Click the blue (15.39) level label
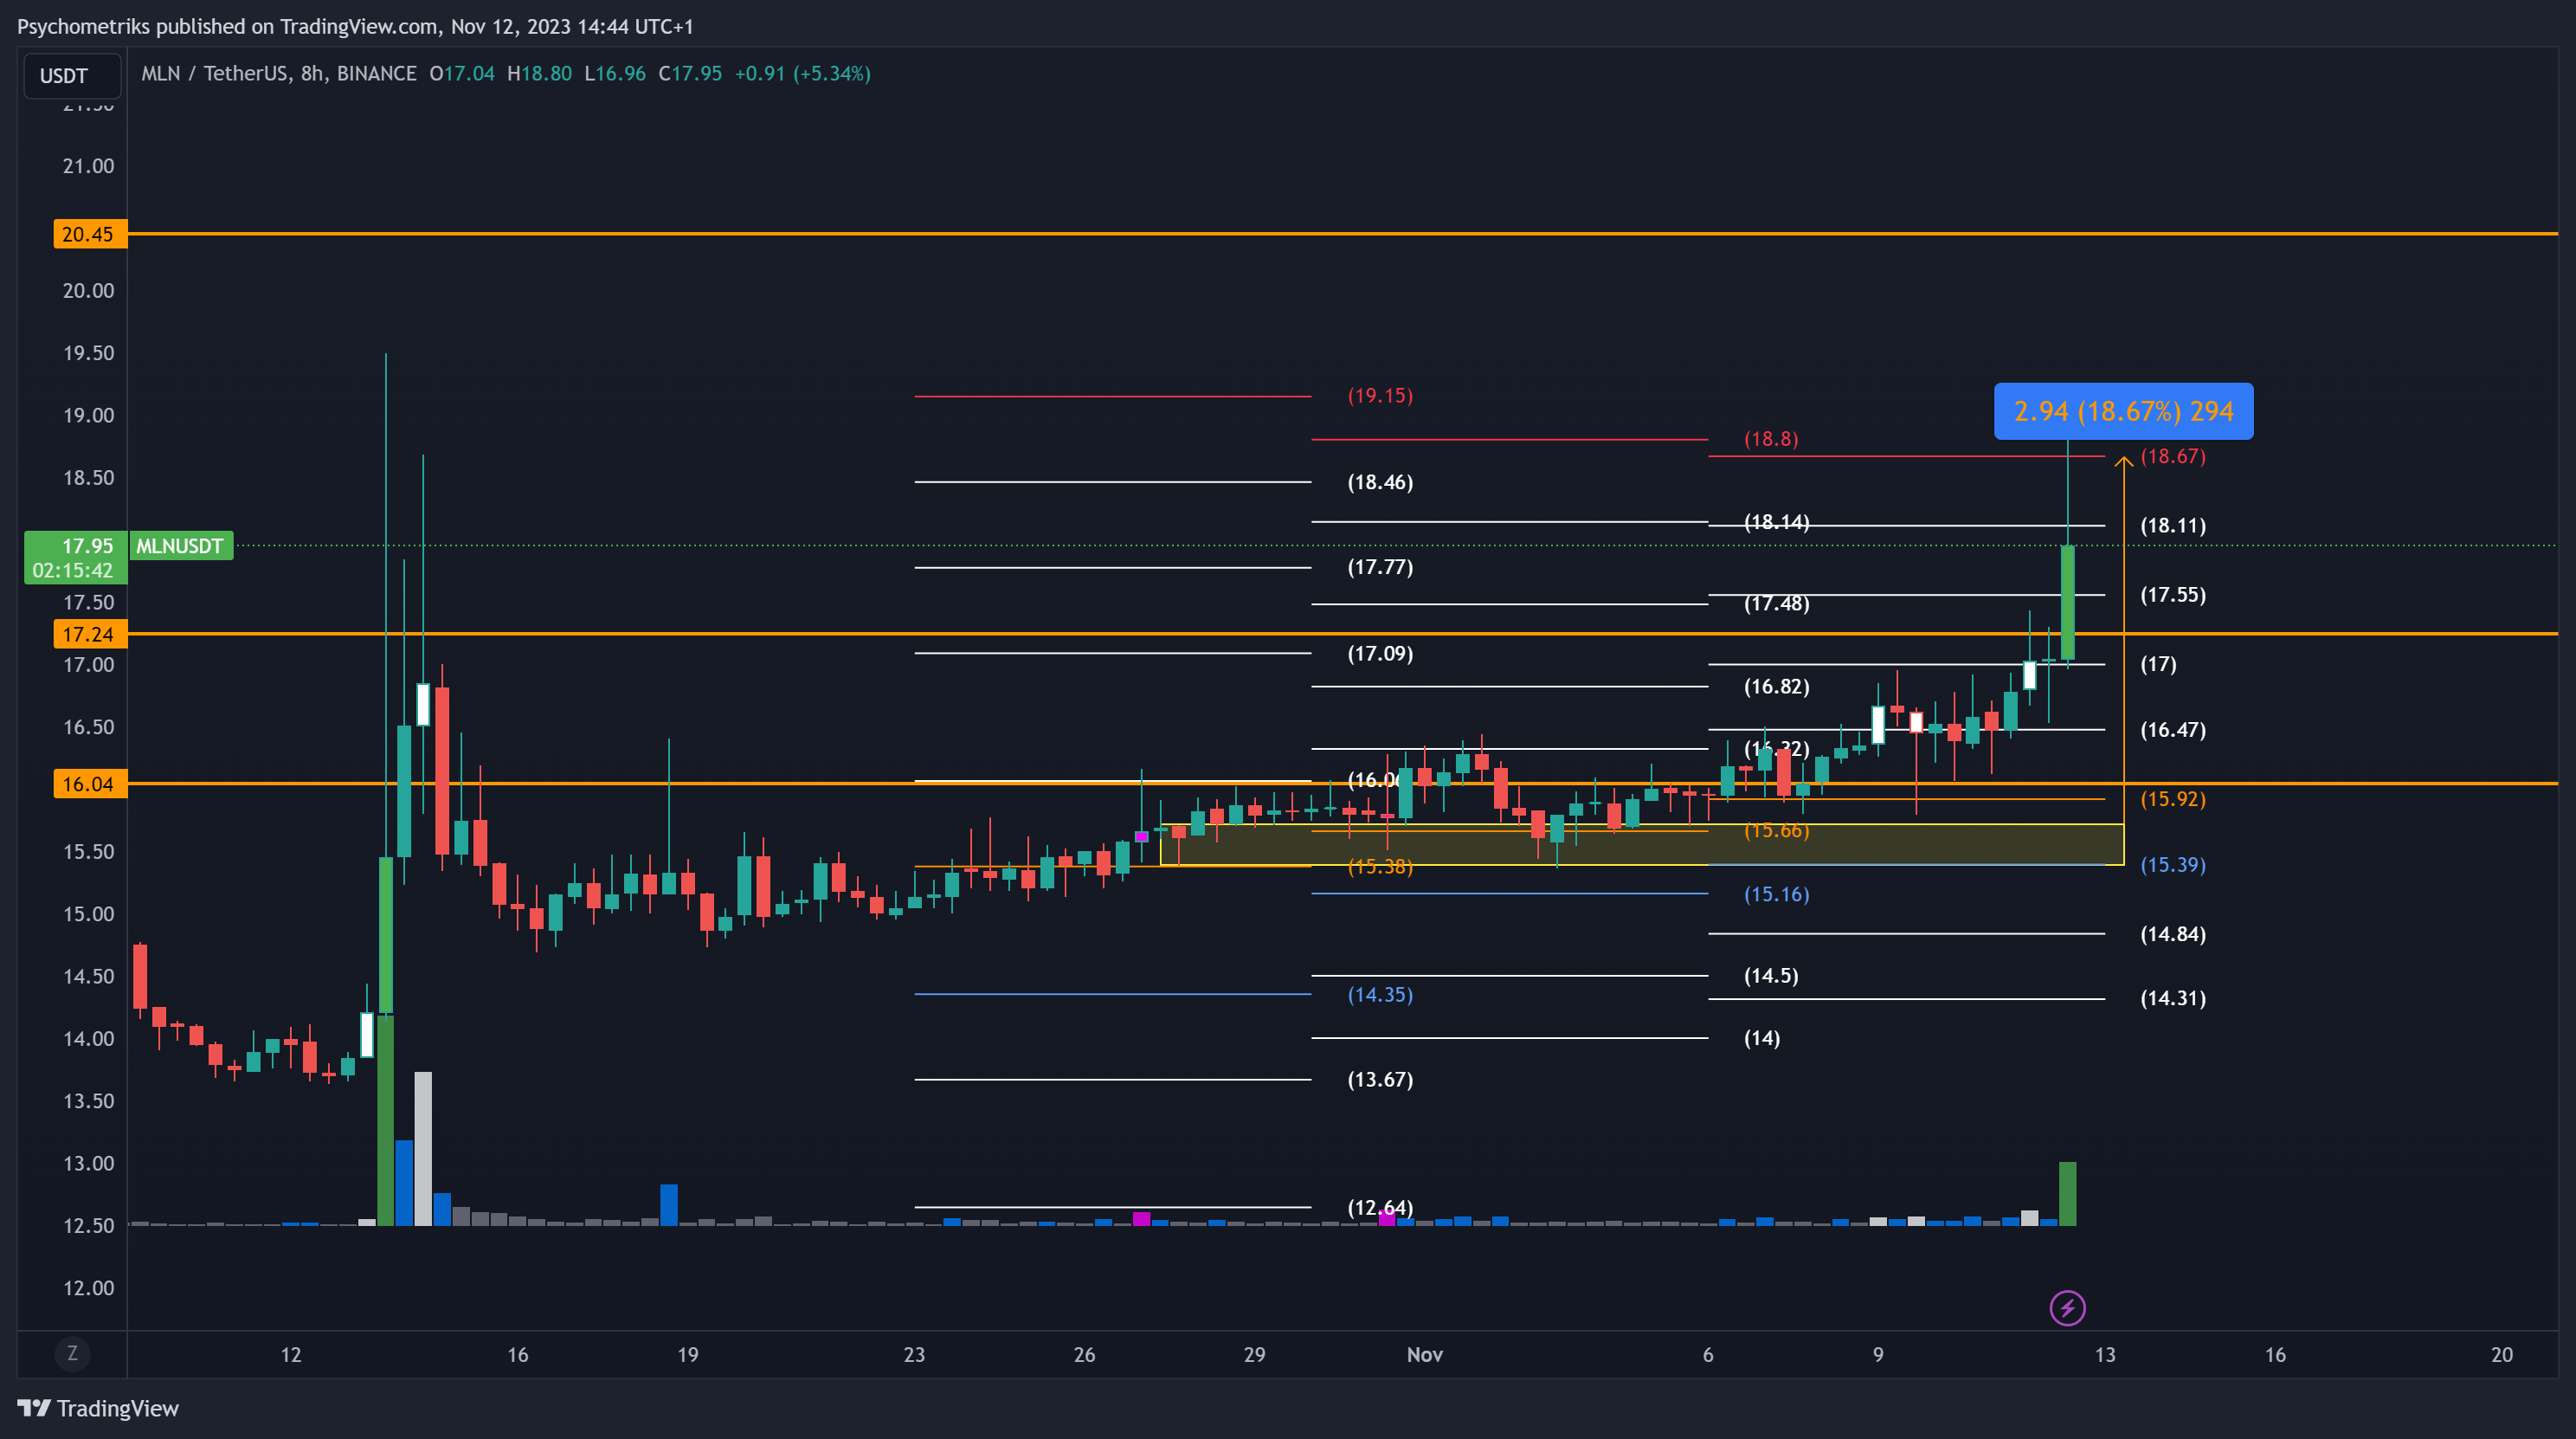This screenshot has width=2576, height=1439. pos(2173,864)
